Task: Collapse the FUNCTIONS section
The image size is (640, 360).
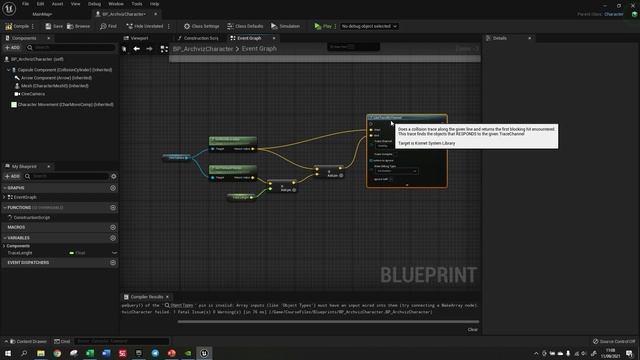Action: point(5,208)
